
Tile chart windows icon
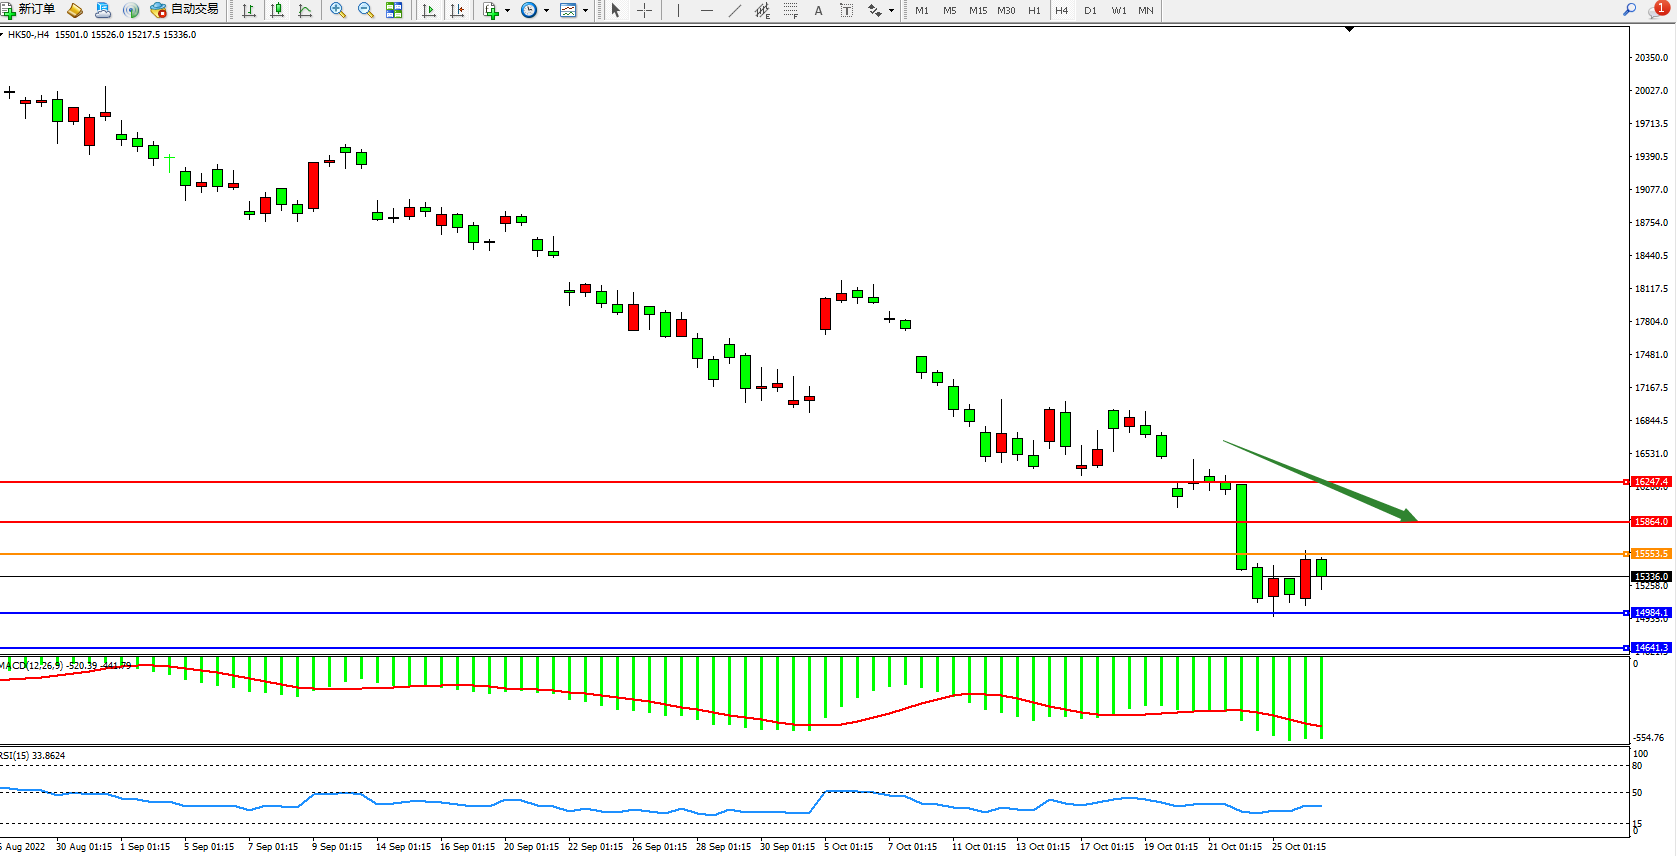pos(394,10)
